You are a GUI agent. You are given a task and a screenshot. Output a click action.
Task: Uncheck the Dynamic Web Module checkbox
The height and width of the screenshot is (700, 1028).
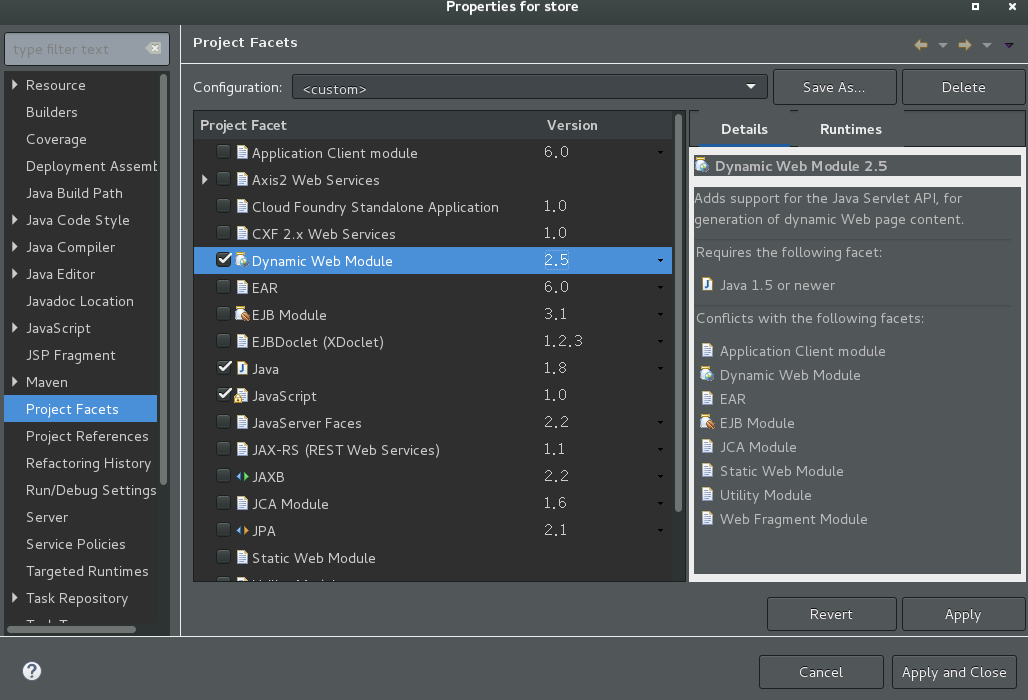pyautogui.click(x=224, y=260)
